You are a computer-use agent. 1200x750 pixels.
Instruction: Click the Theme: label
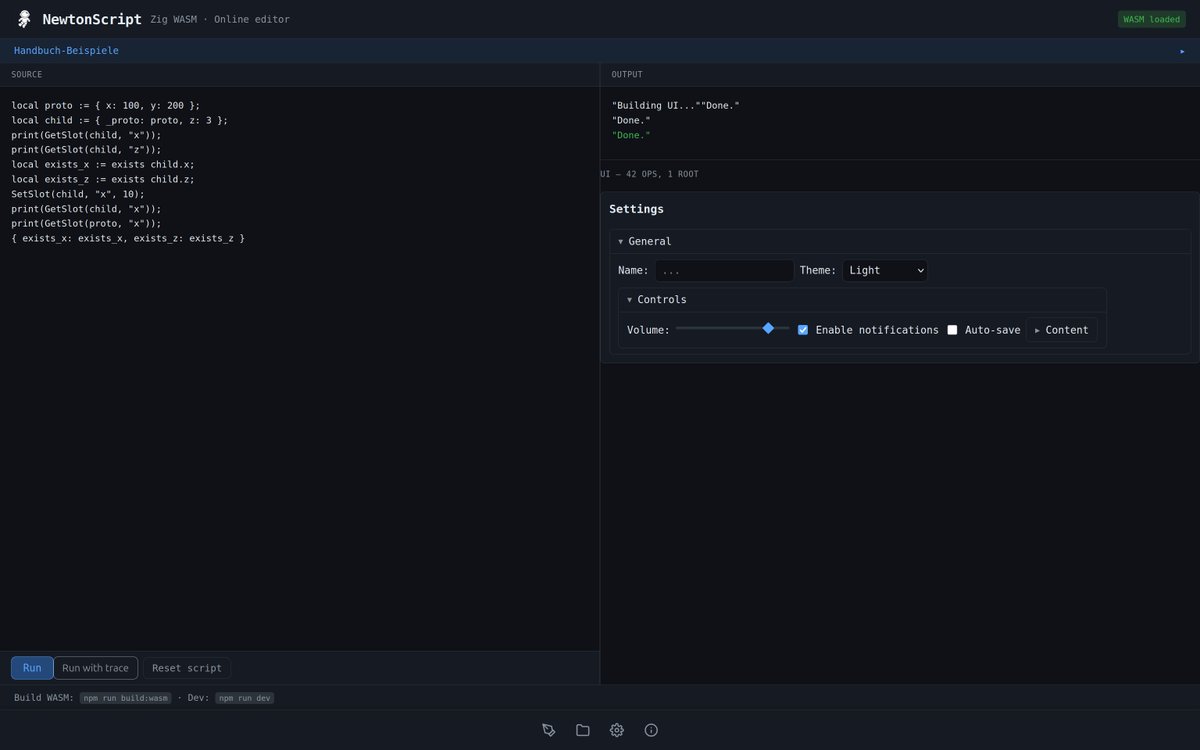(x=818, y=270)
